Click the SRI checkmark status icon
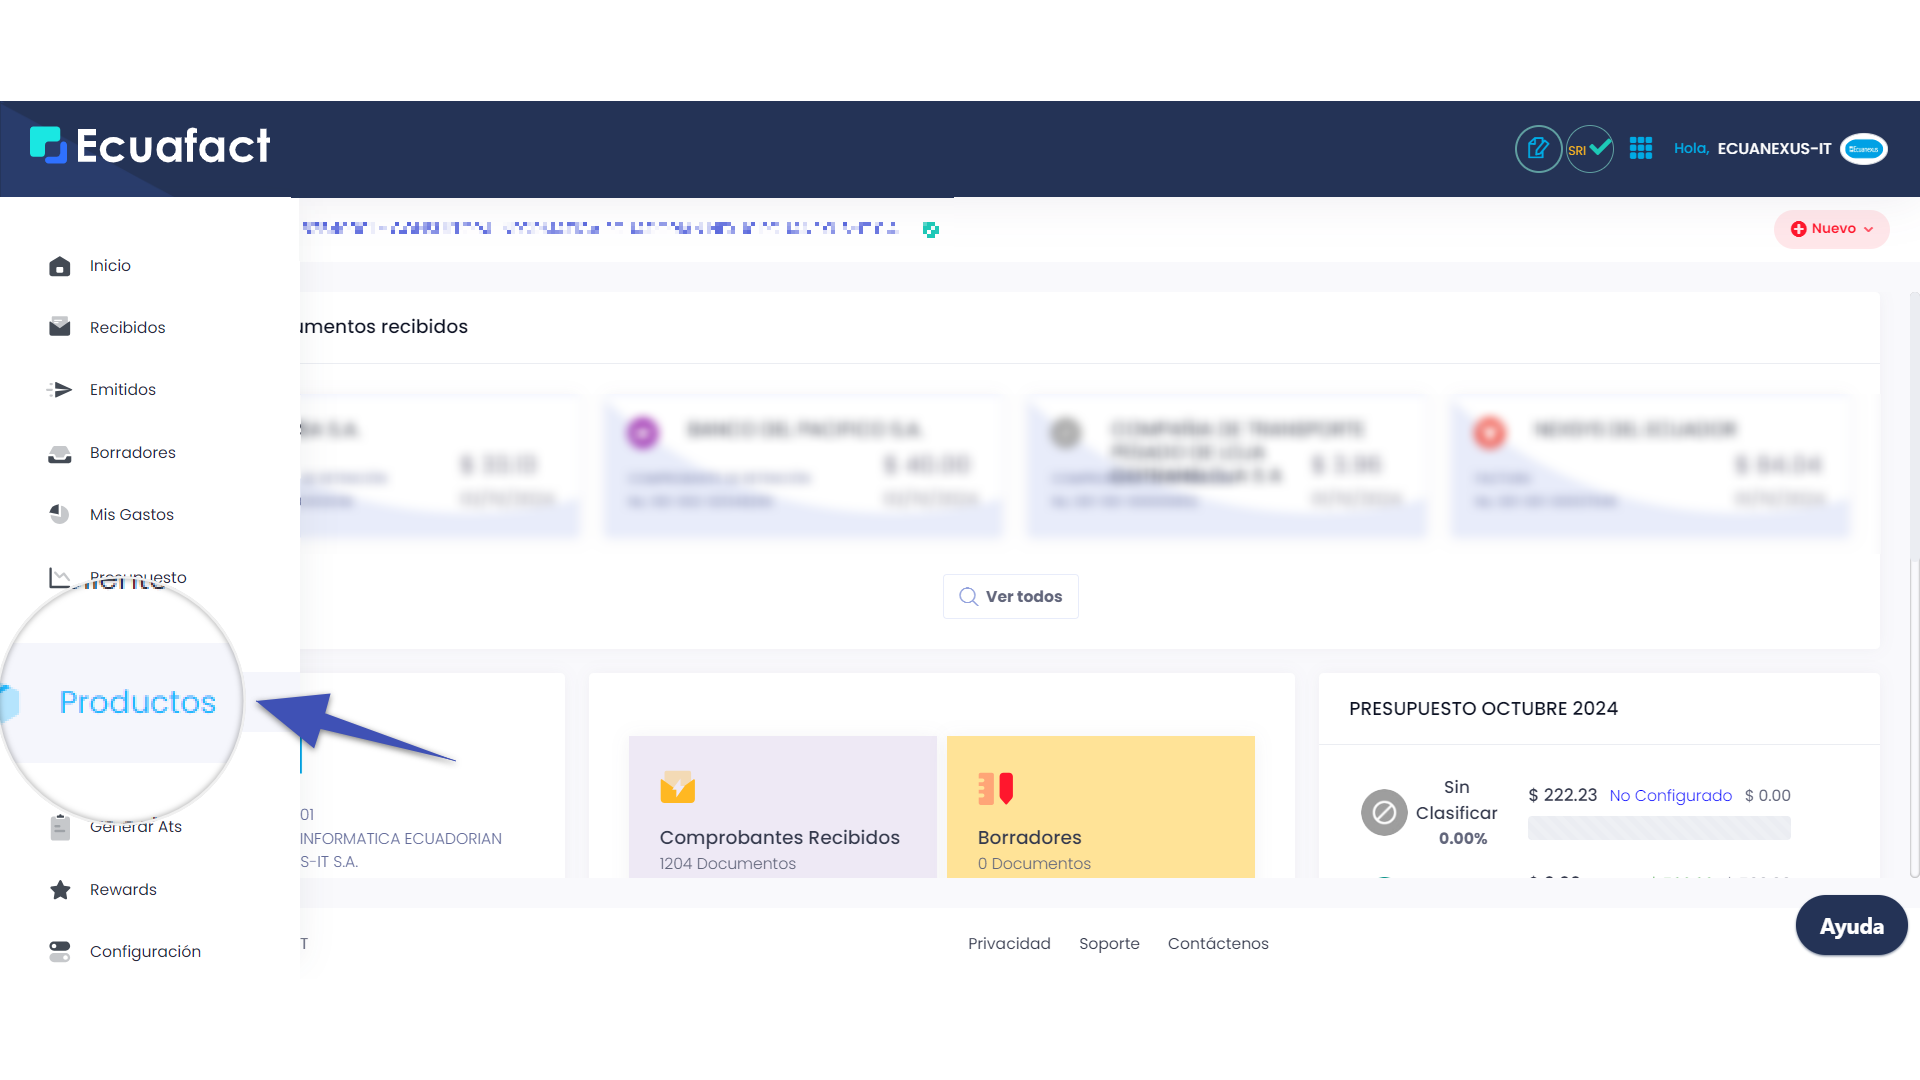The height and width of the screenshot is (1080, 1920). click(x=1589, y=149)
